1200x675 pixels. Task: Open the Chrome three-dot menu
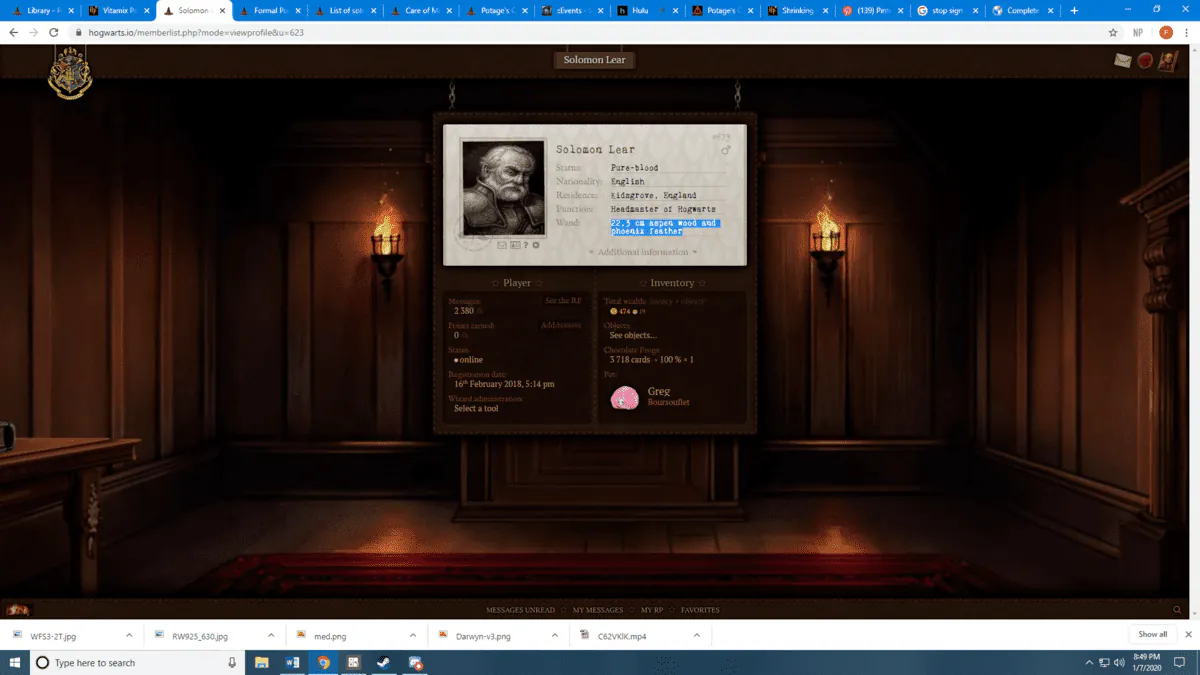[1187, 32]
